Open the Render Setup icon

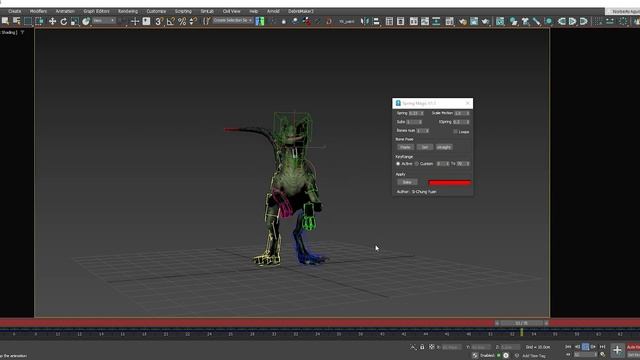click(x=462, y=21)
